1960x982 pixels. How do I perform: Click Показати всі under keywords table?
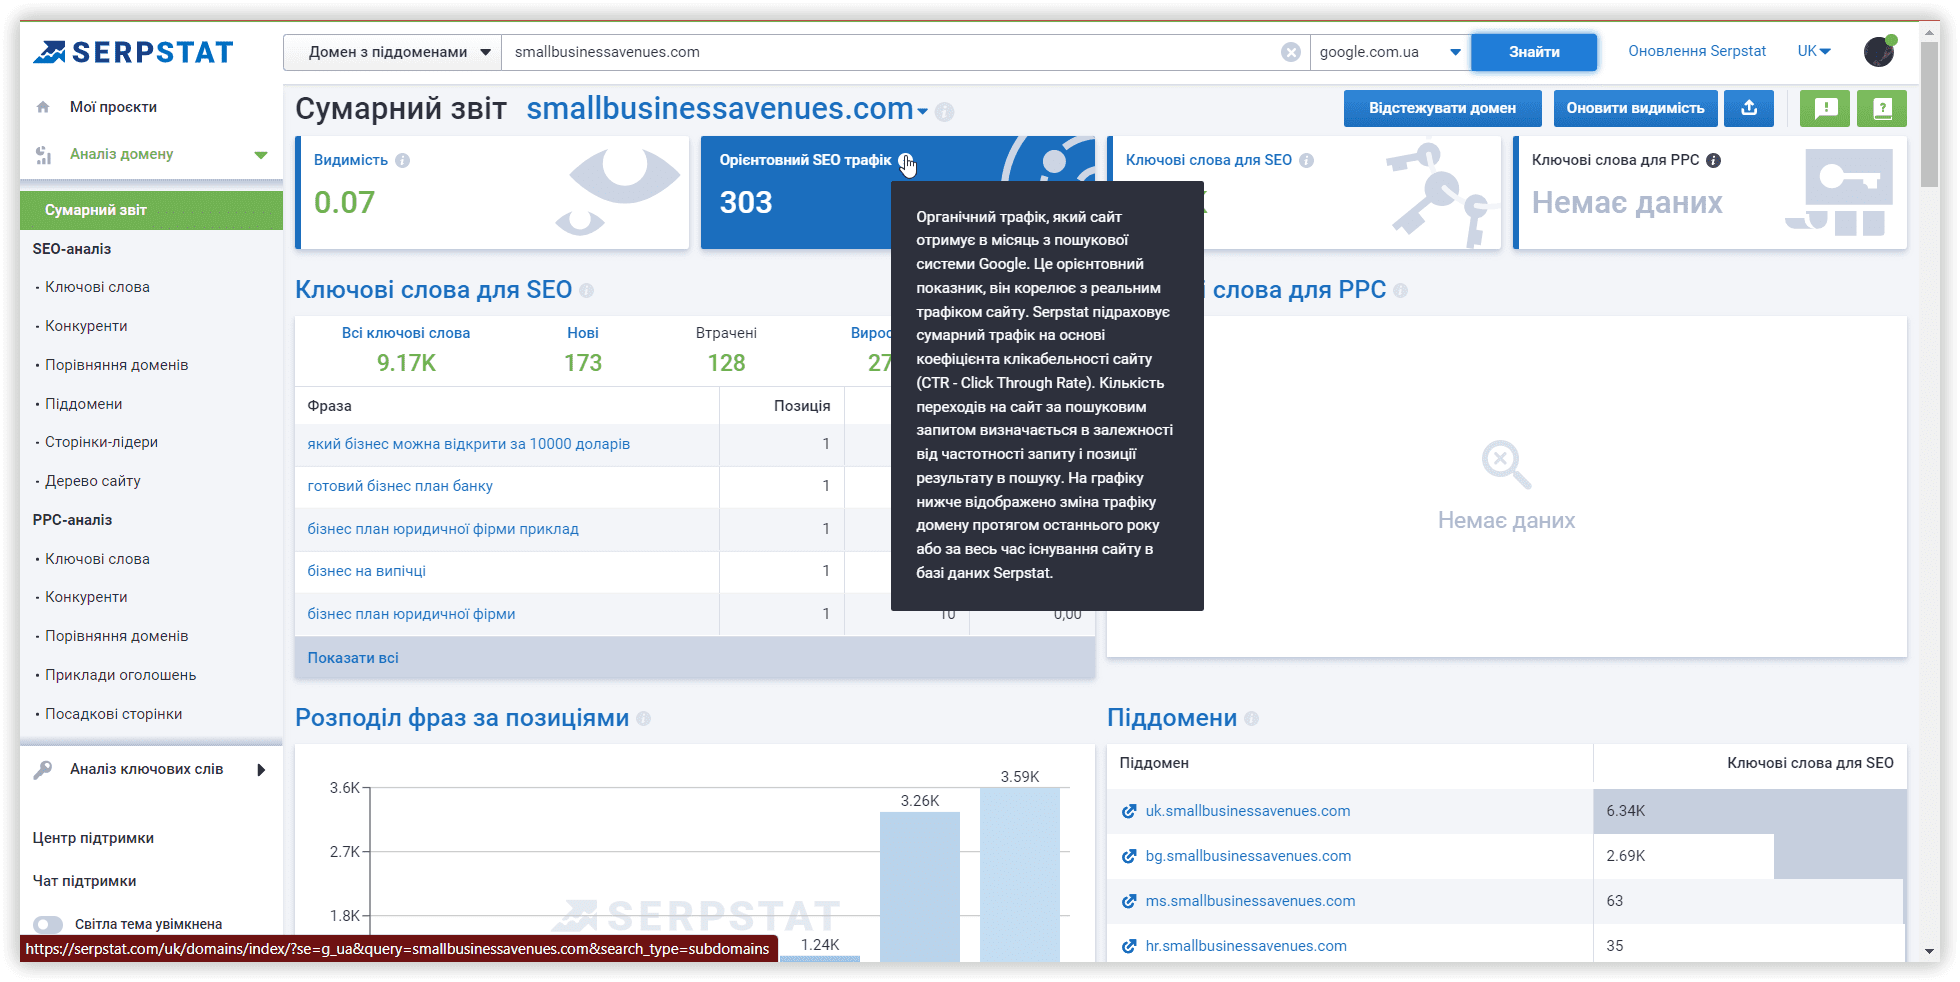[353, 658]
